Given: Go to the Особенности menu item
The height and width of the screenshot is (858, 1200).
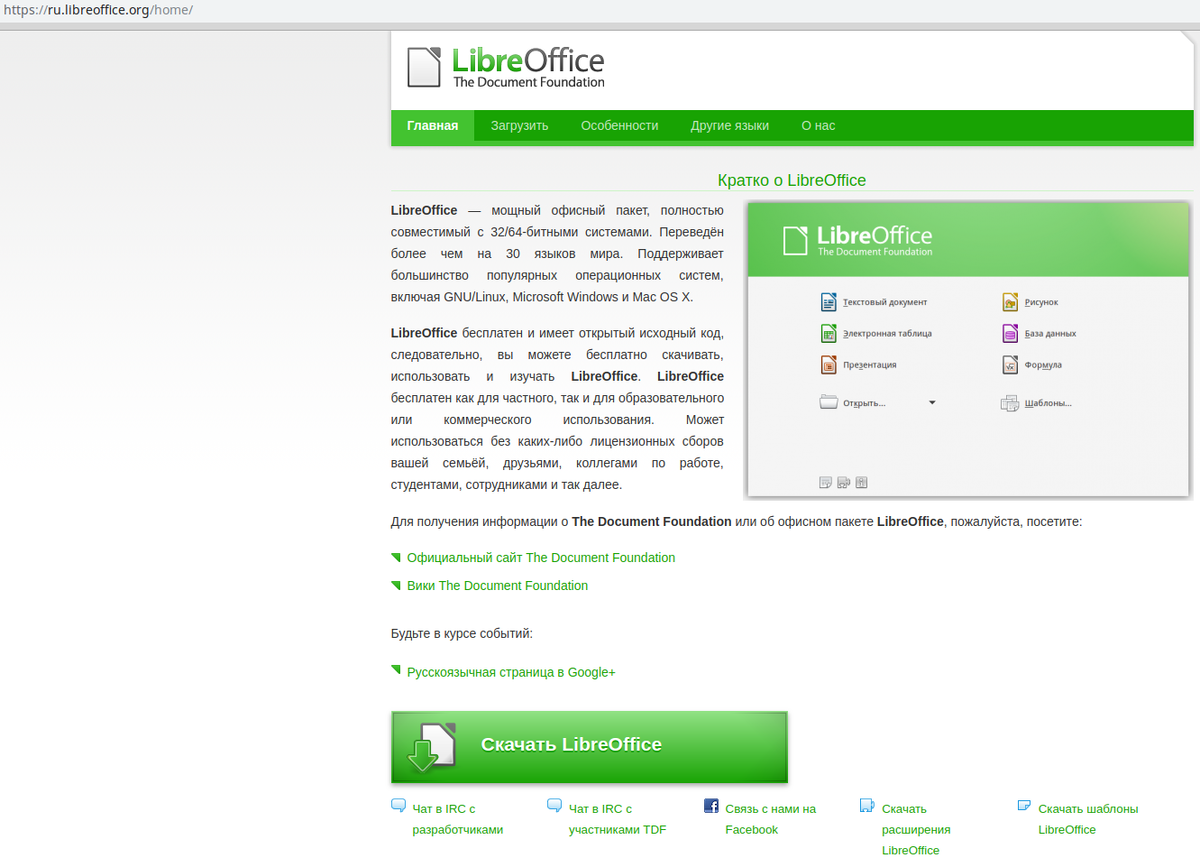Looking at the screenshot, I should click(619, 126).
